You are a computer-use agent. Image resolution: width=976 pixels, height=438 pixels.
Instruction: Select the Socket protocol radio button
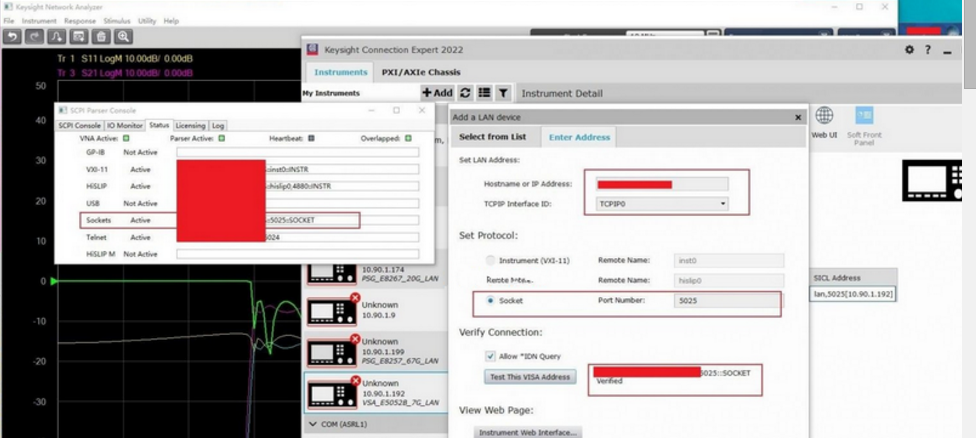pyautogui.click(x=490, y=301)
